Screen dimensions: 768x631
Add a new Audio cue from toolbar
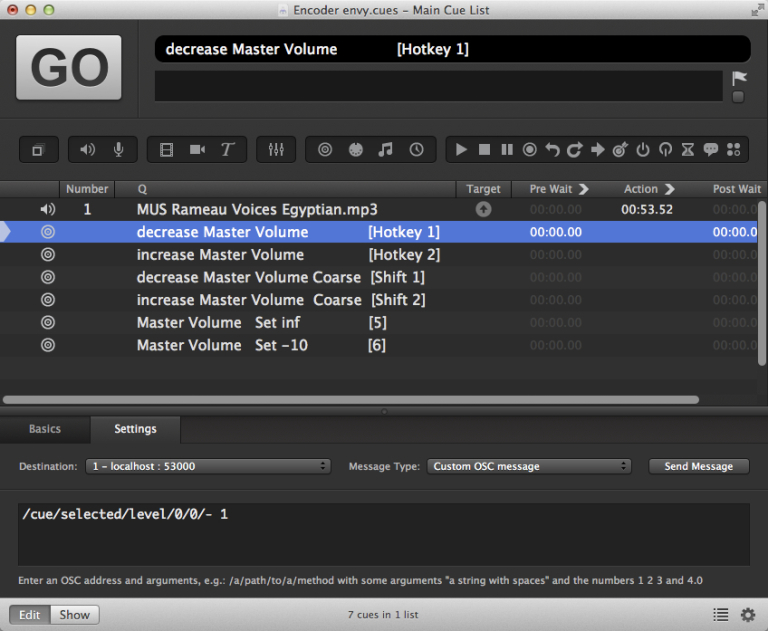[88, 150]
